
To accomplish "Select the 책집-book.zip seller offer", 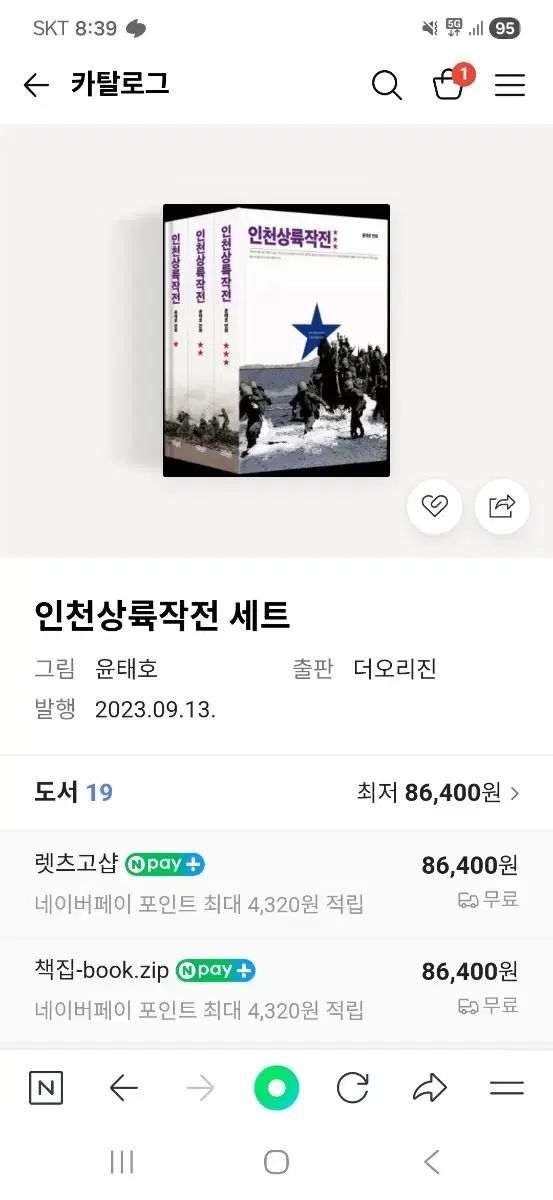I will pos(276,989).
